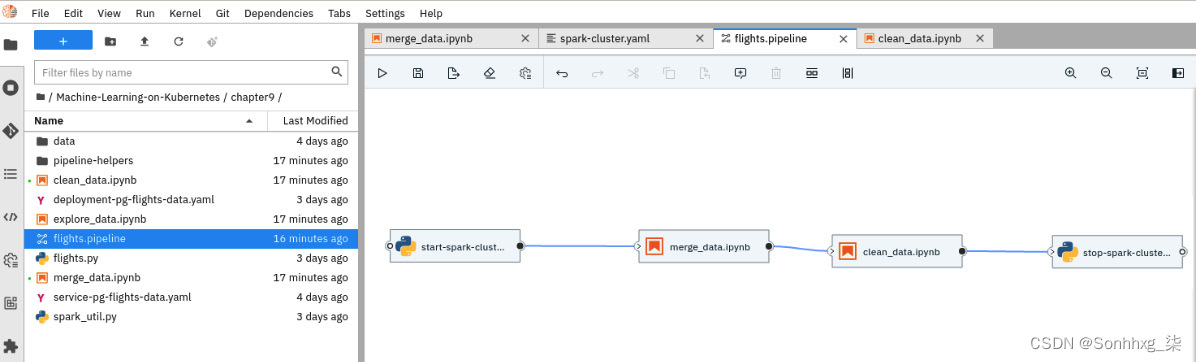Save the pipeline with the floppy icon
This screenshot has height=362, width=1196.
coord(418,73)
